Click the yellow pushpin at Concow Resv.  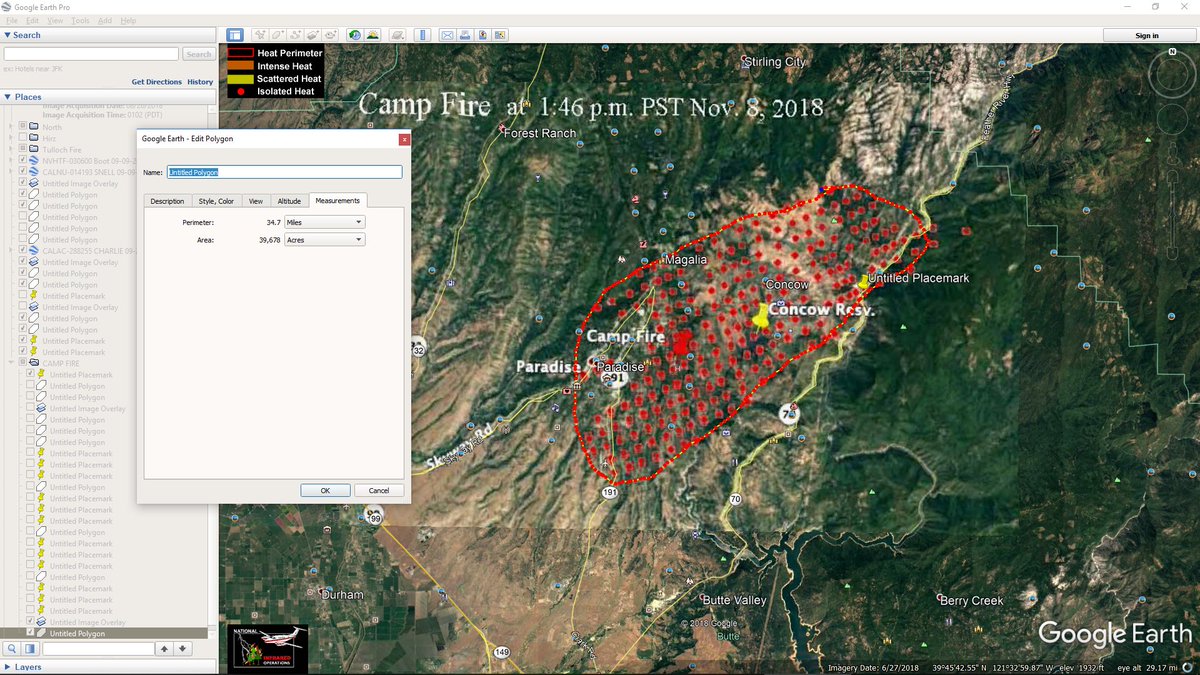(x=762, y=318)
